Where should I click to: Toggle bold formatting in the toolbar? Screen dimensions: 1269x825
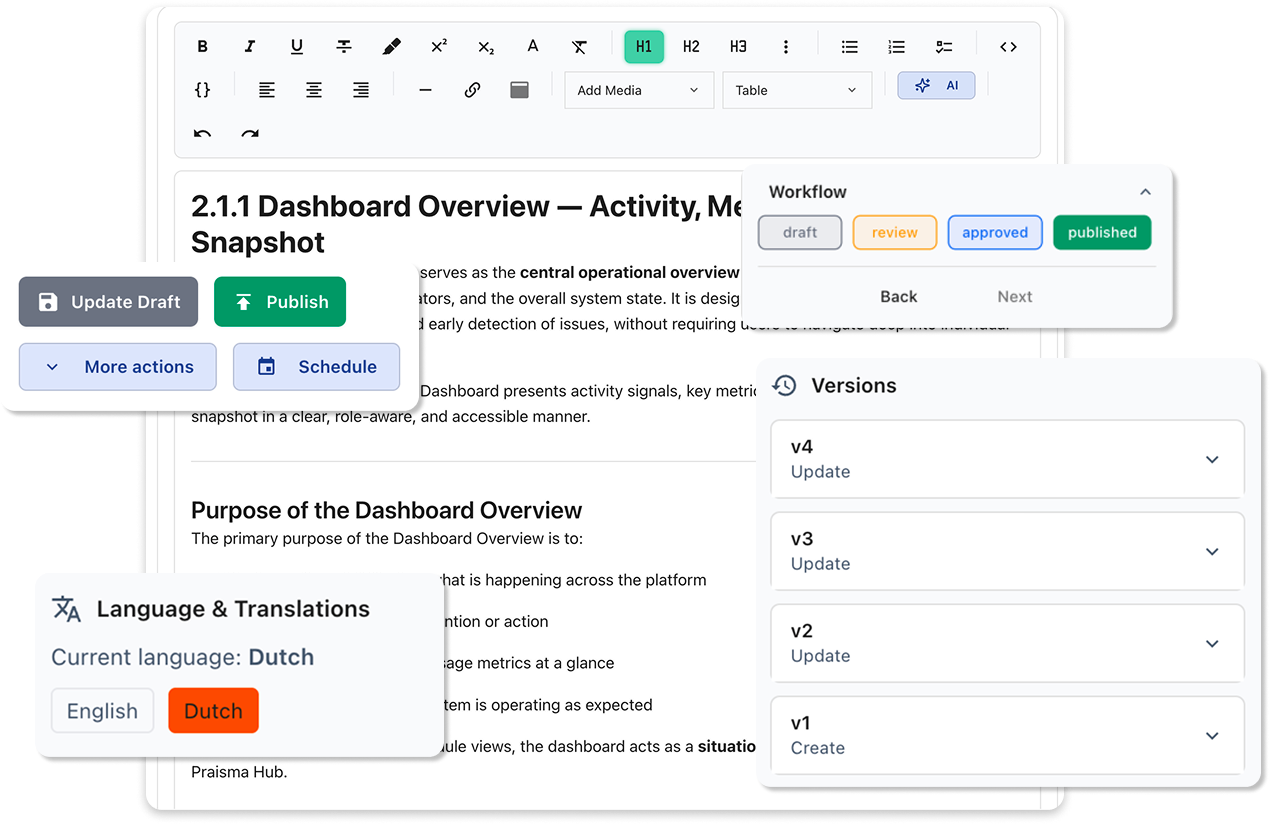(x=203, y=47)
